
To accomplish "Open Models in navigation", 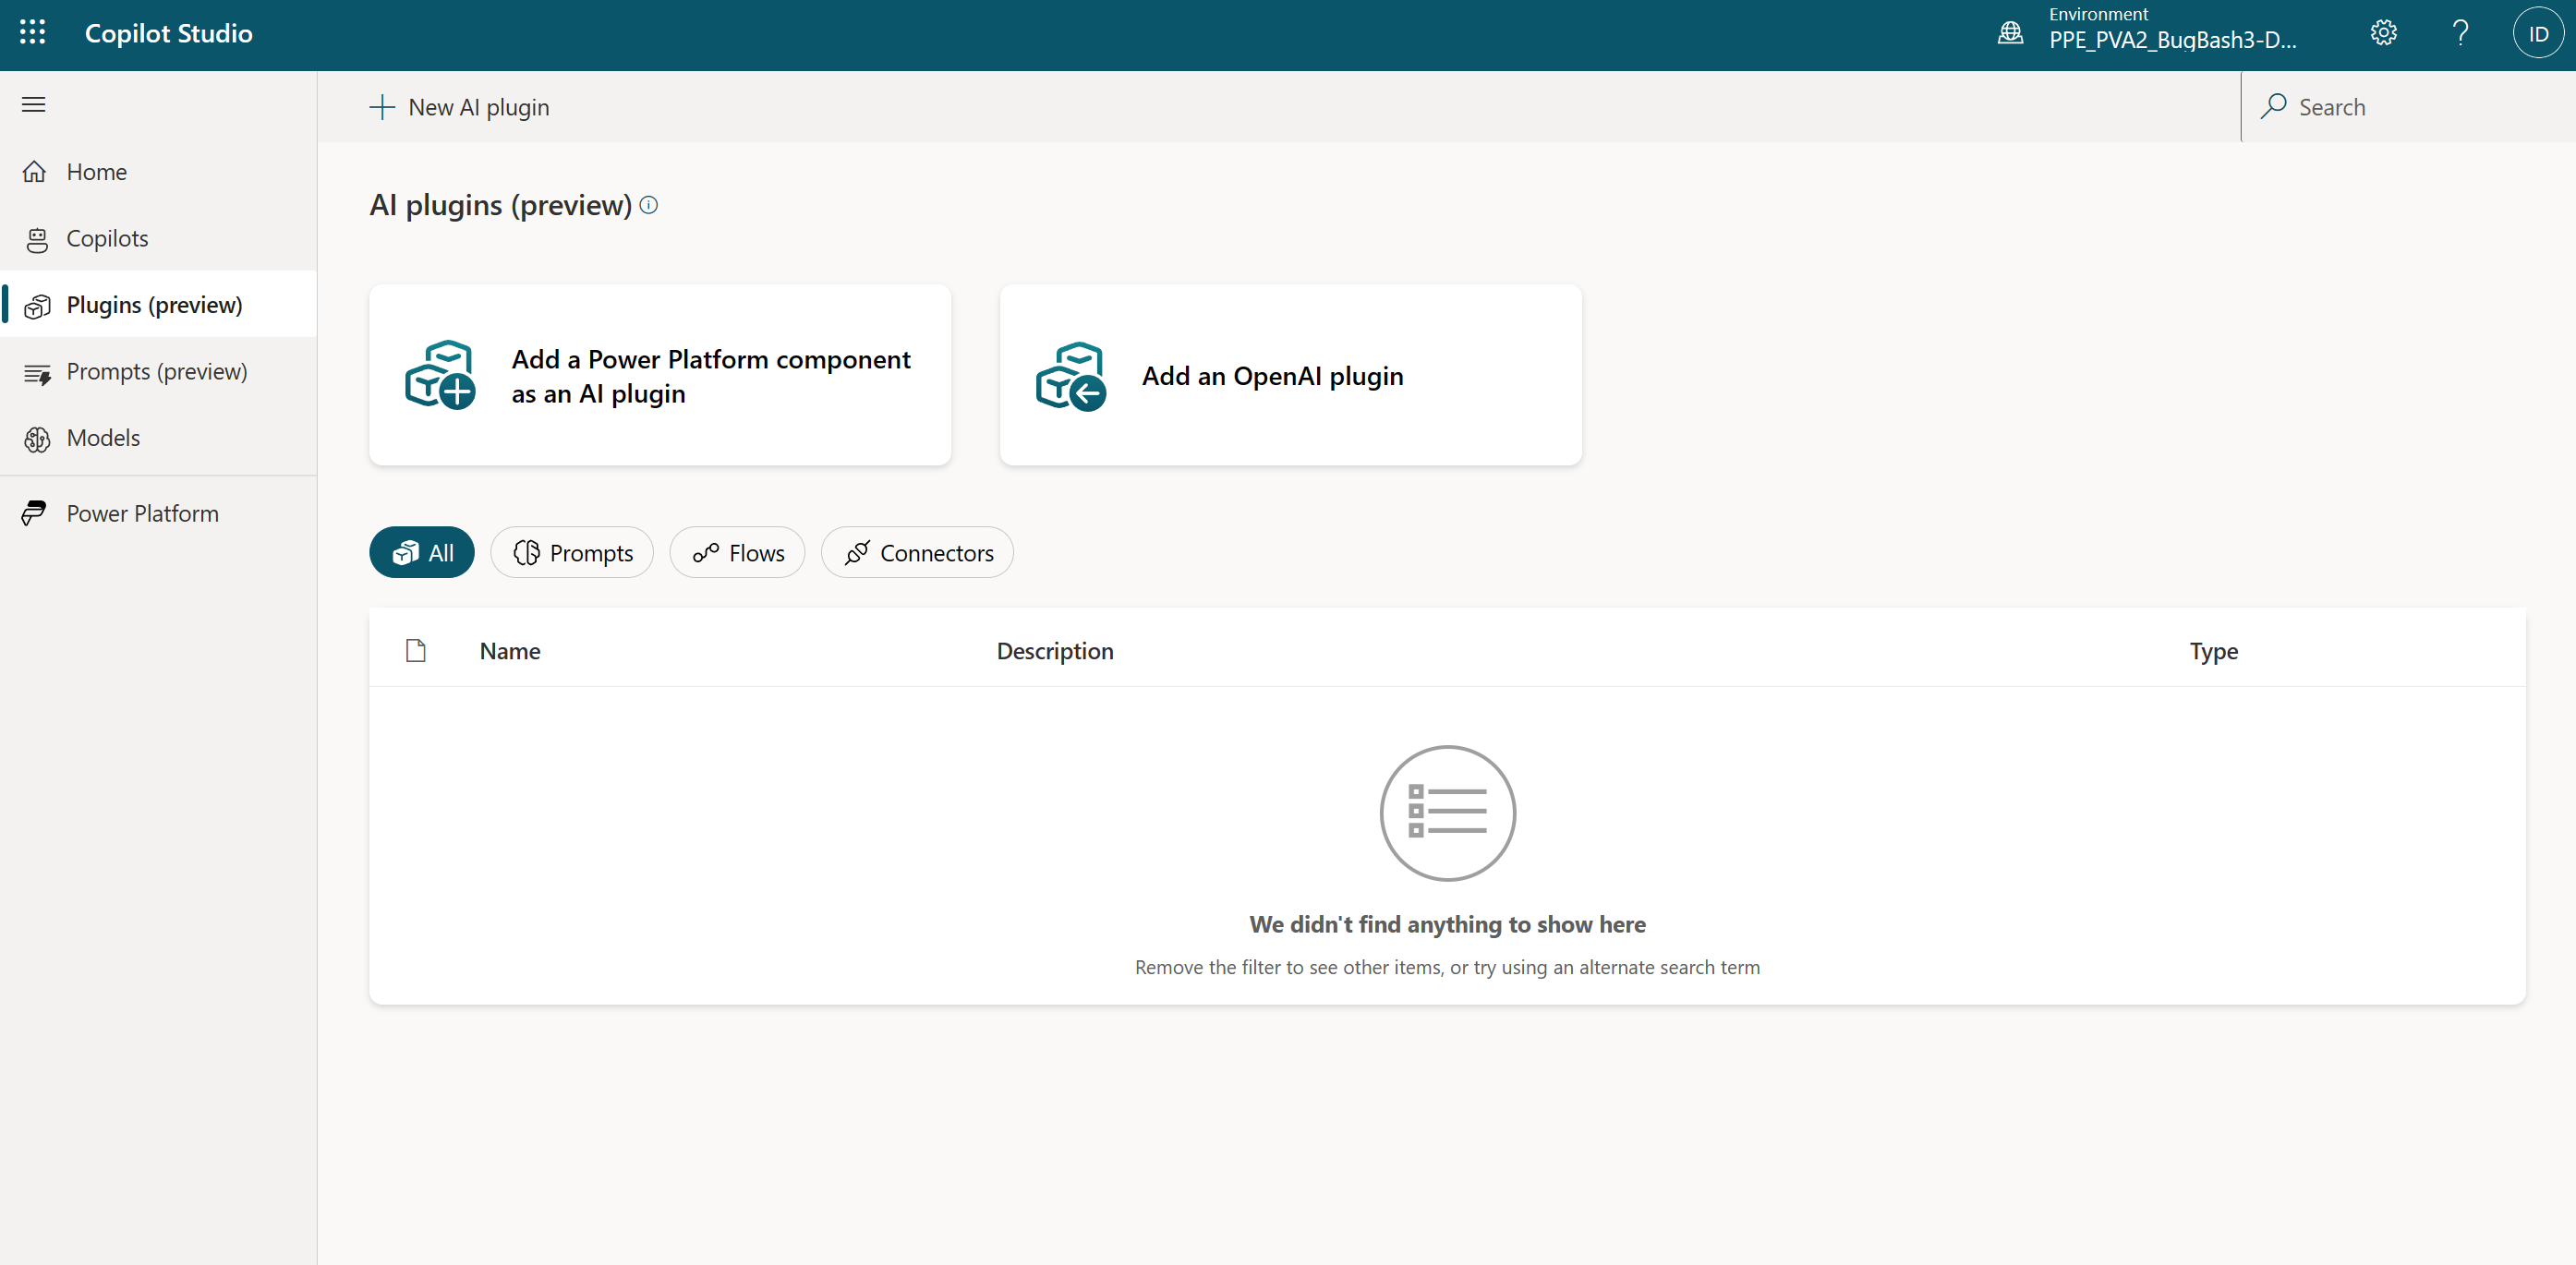I will coord(159,438).
